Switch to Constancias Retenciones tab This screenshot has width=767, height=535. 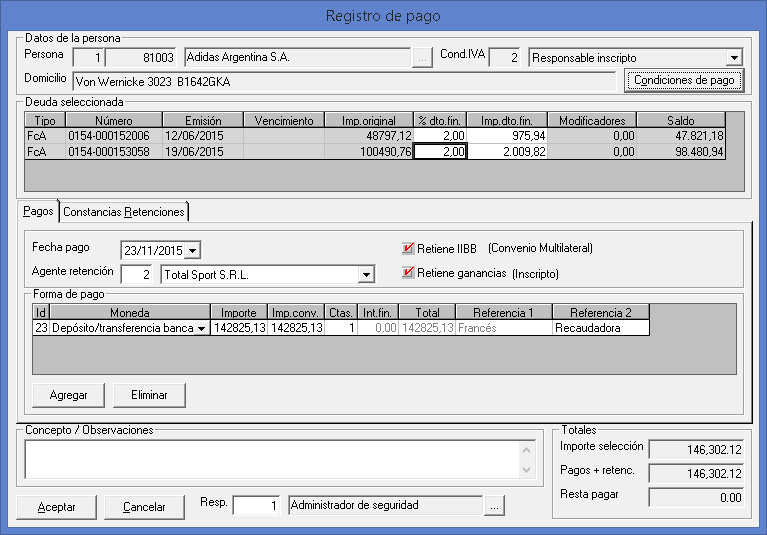124,212
